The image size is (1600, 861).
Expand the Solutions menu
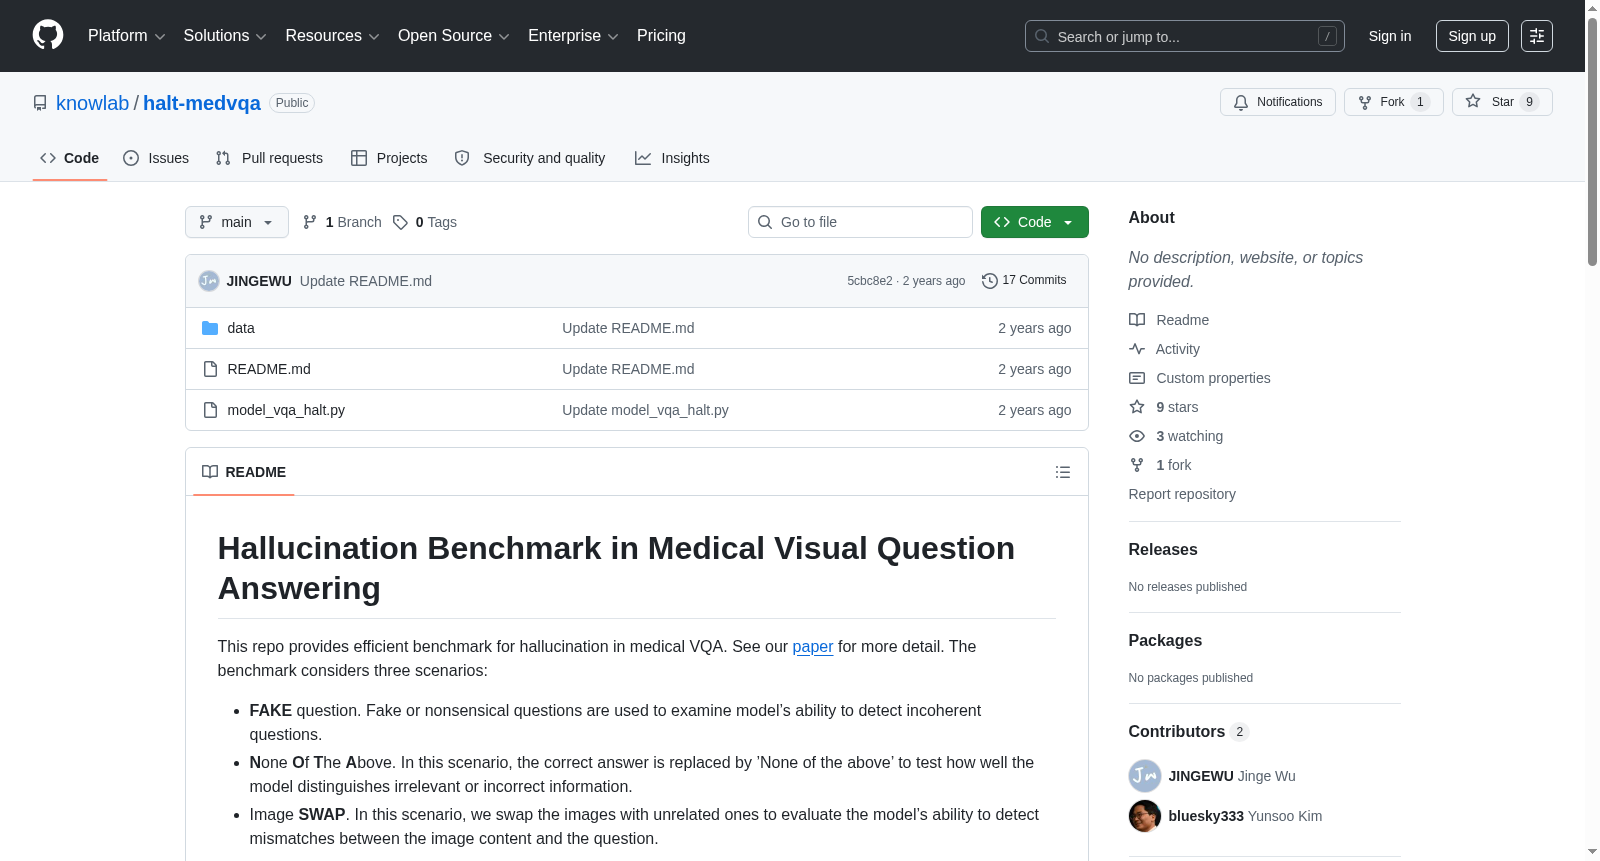tap(225, 36)
